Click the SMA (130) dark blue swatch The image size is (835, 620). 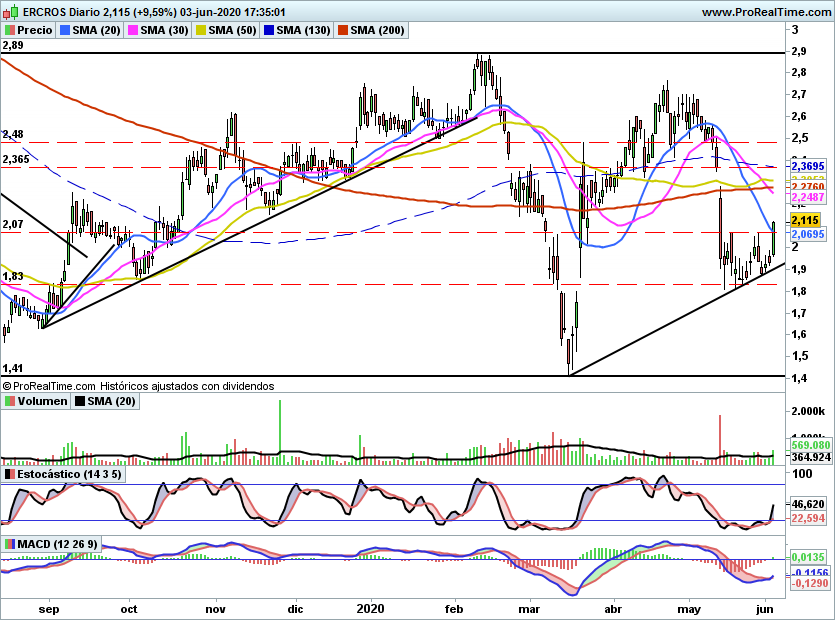tap(269, 30)
